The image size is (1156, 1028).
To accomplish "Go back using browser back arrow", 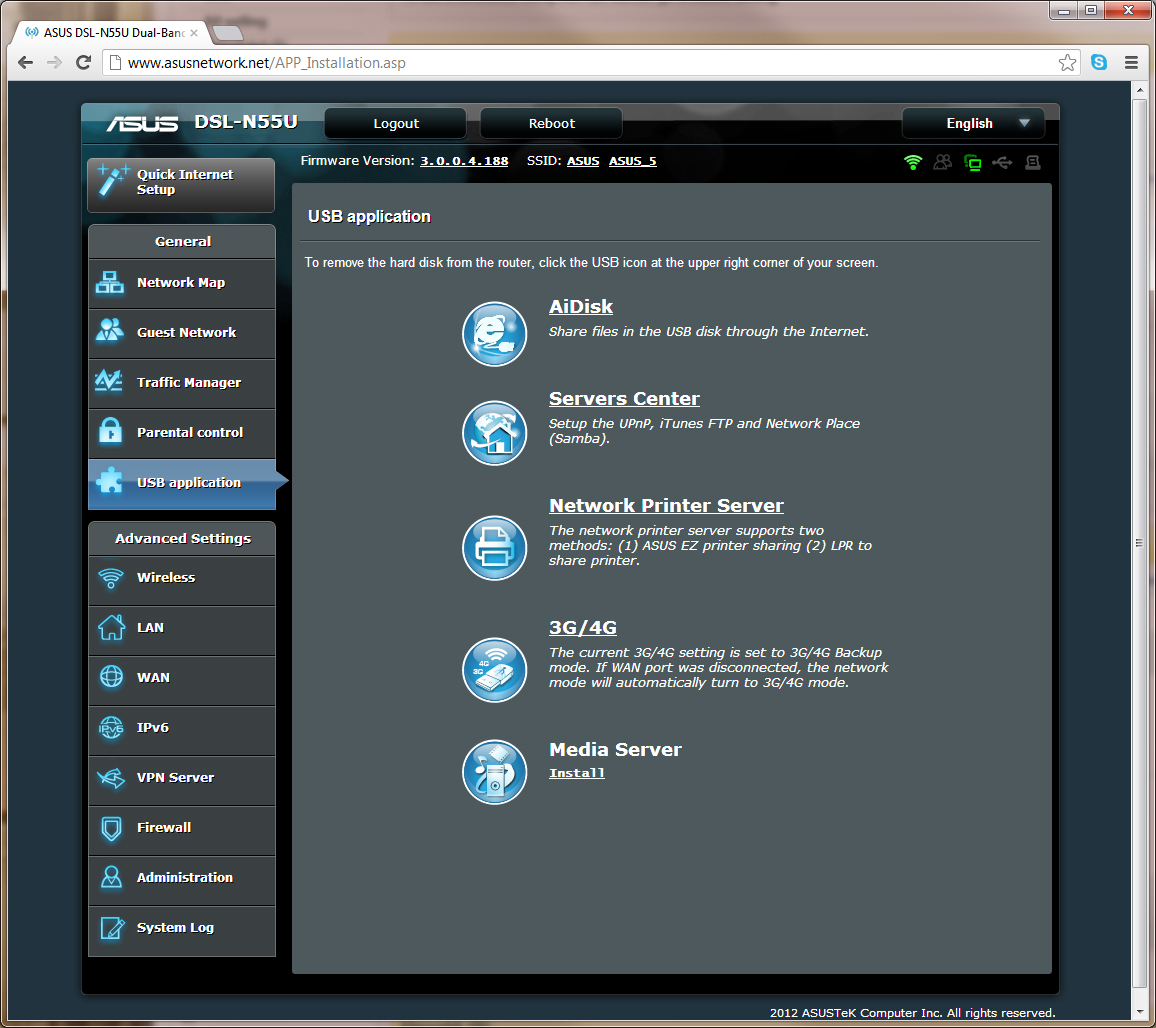I will pos(25,63).
